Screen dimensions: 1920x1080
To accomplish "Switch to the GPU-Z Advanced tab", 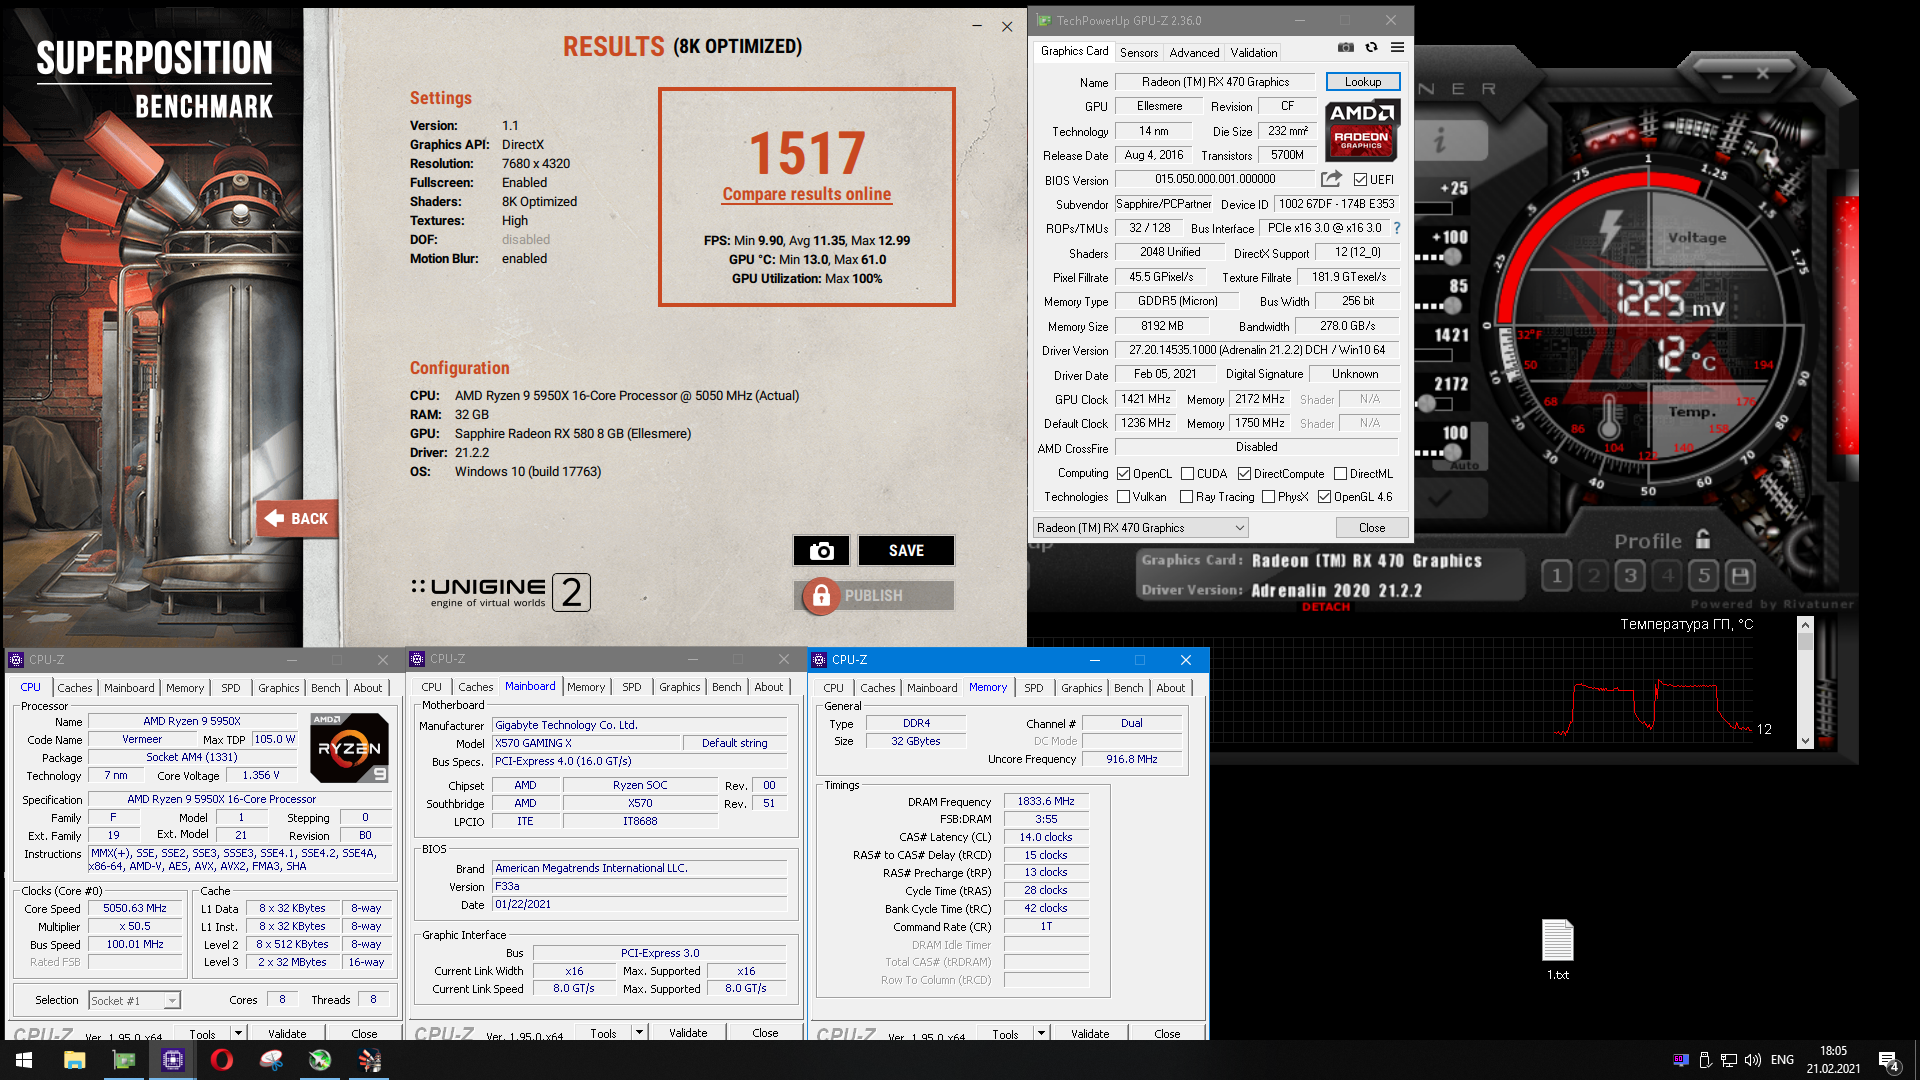I will point(1194,53).
